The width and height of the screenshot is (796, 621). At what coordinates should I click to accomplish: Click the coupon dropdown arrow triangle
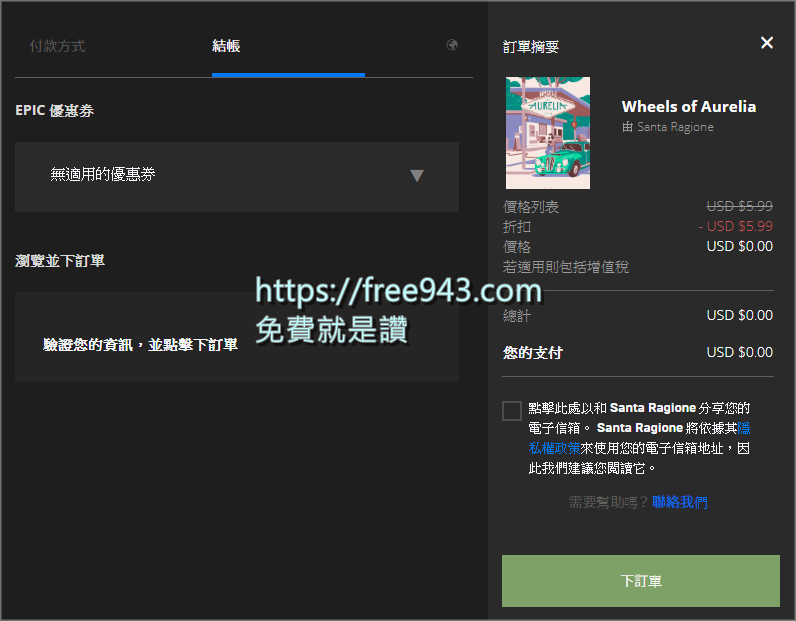coord(417,176)
